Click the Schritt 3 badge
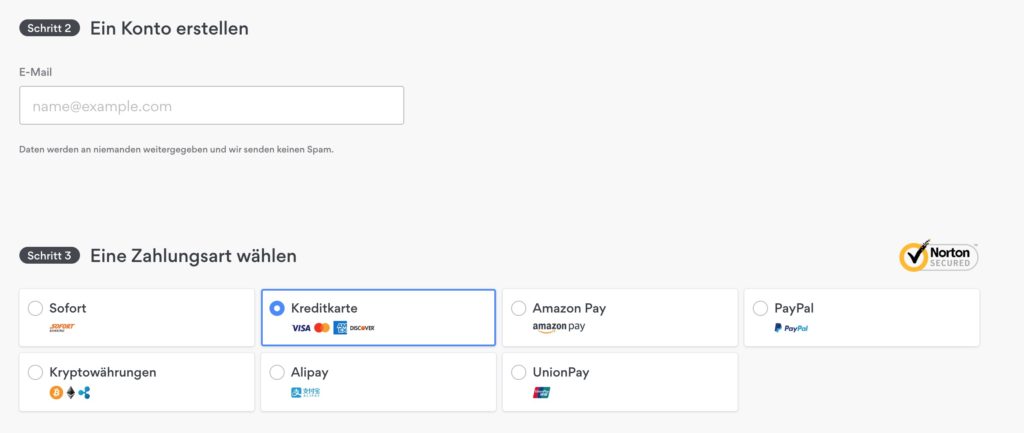Viewport: 1024px width, 433px height. pos(50,255)
